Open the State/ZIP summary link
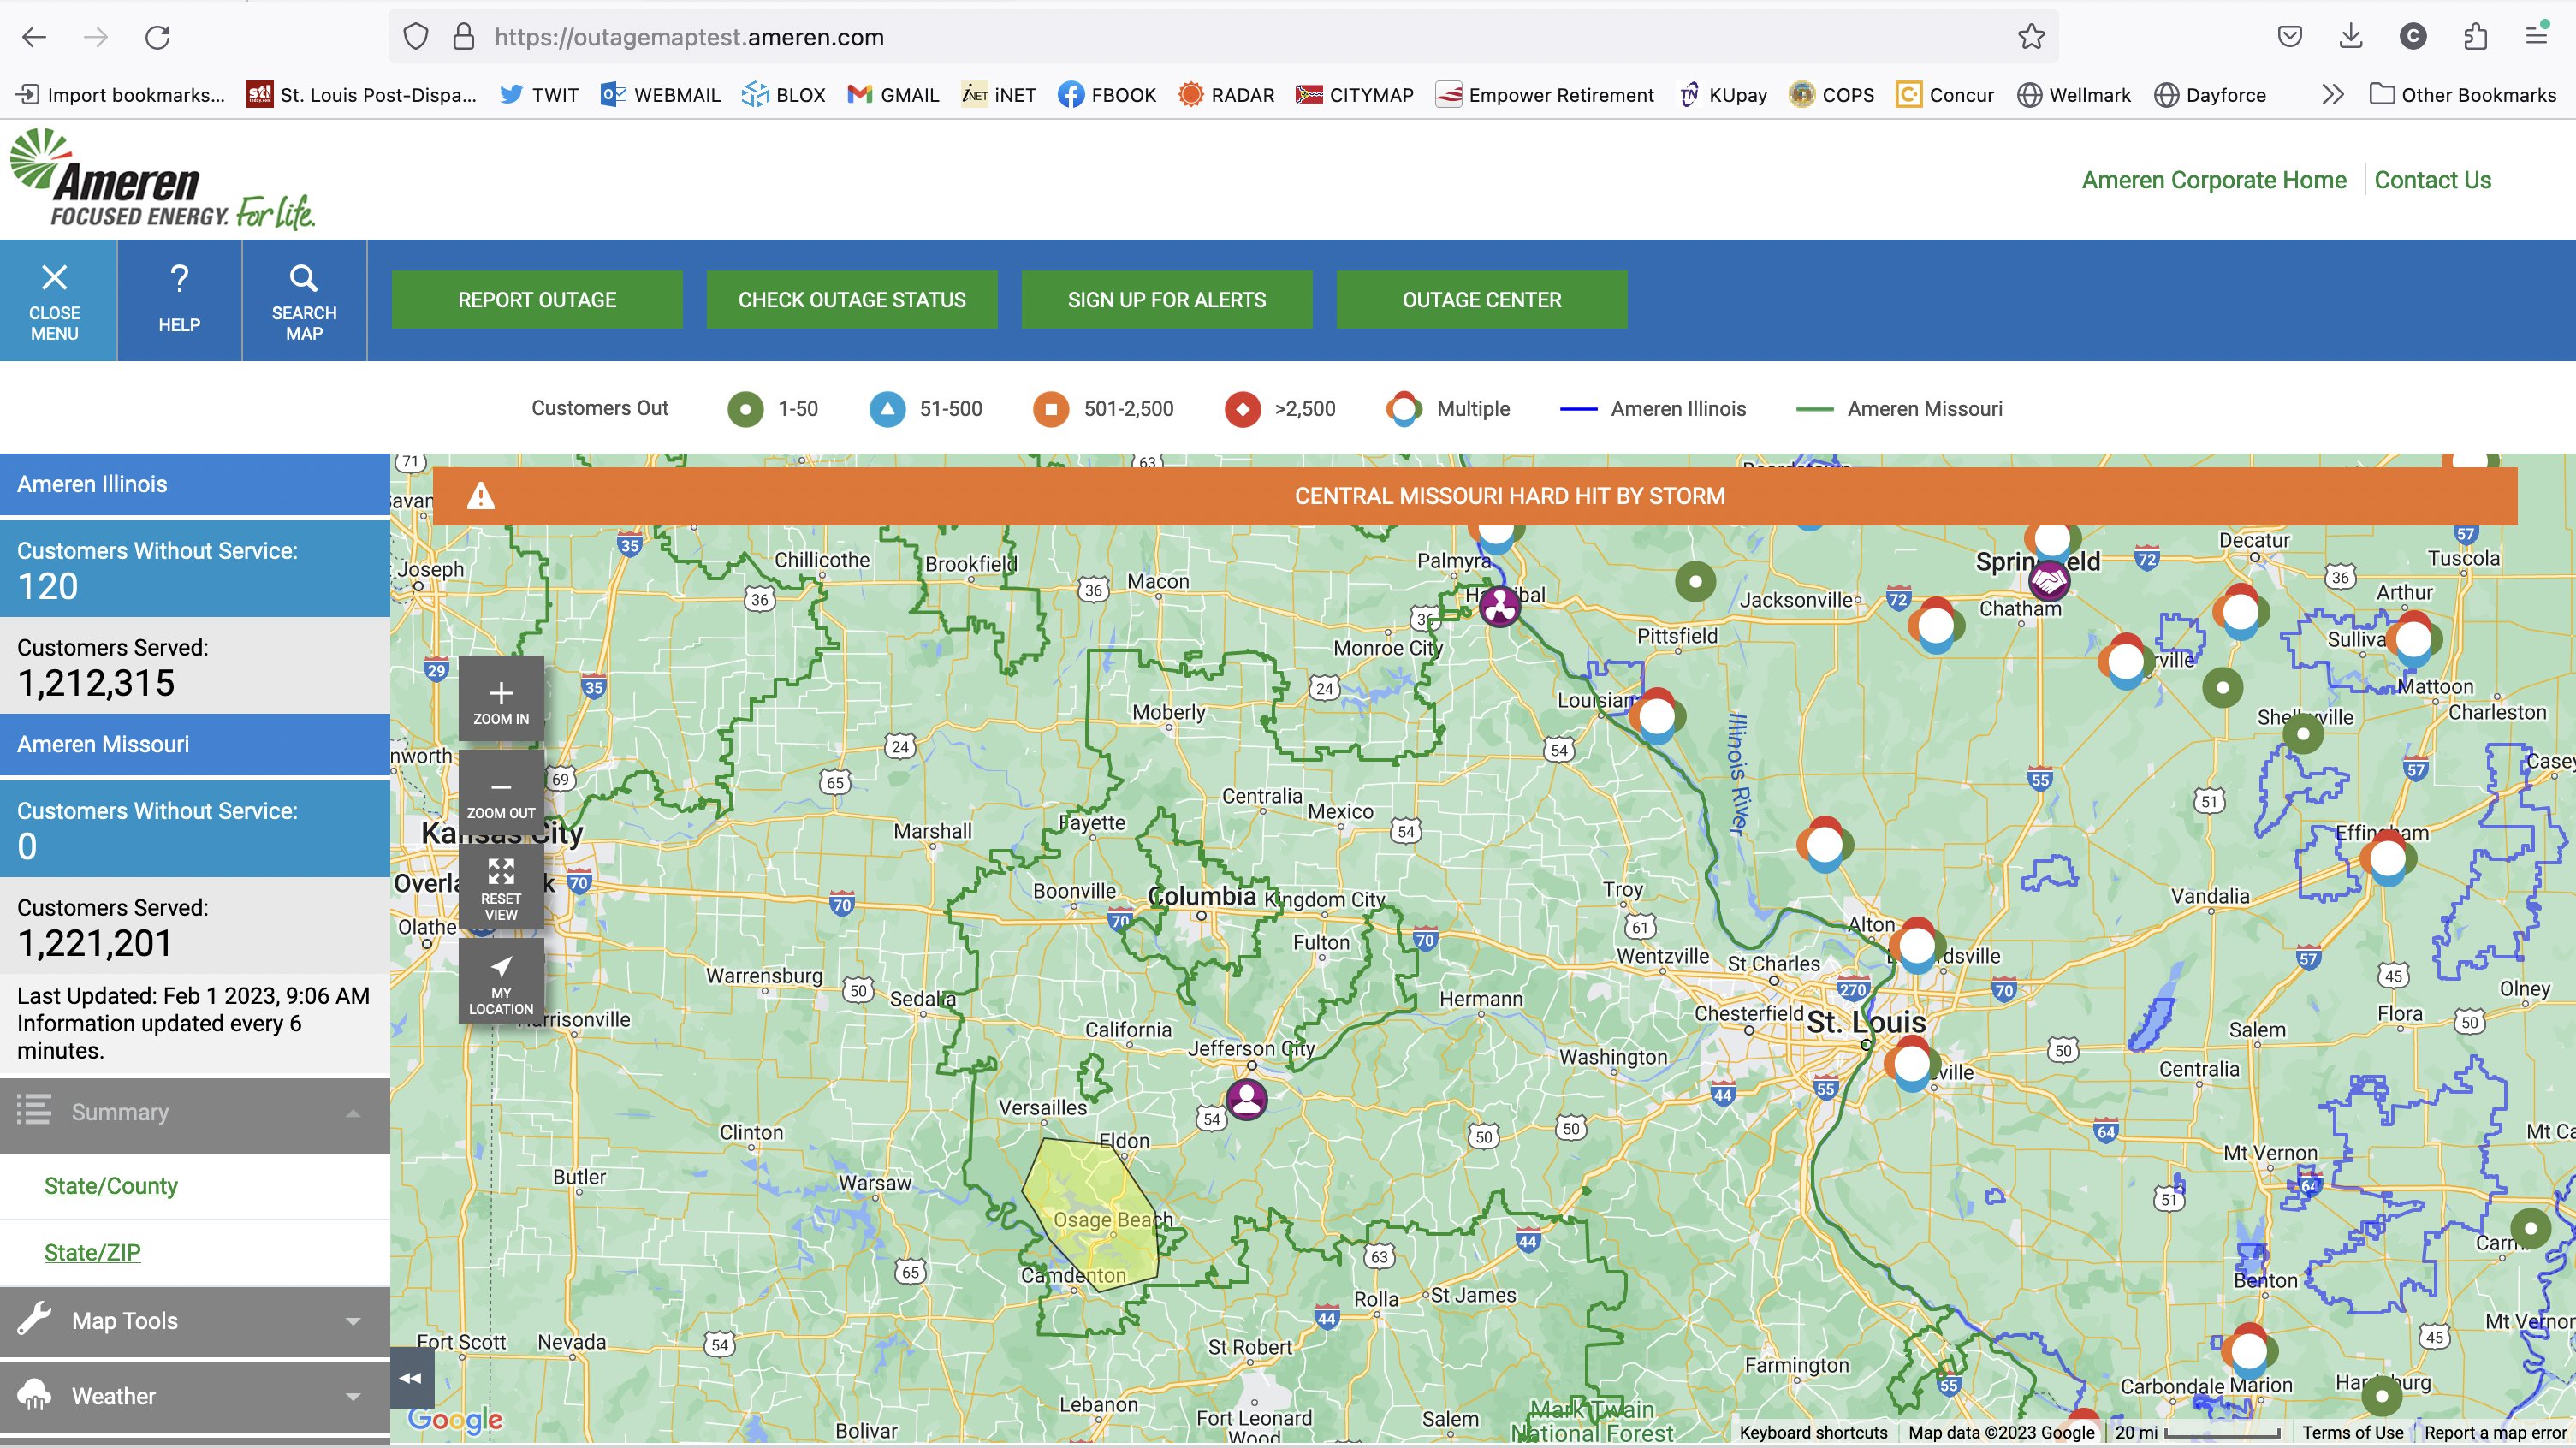Viewport: 2576px width, 1448px height. point(92,1253)
